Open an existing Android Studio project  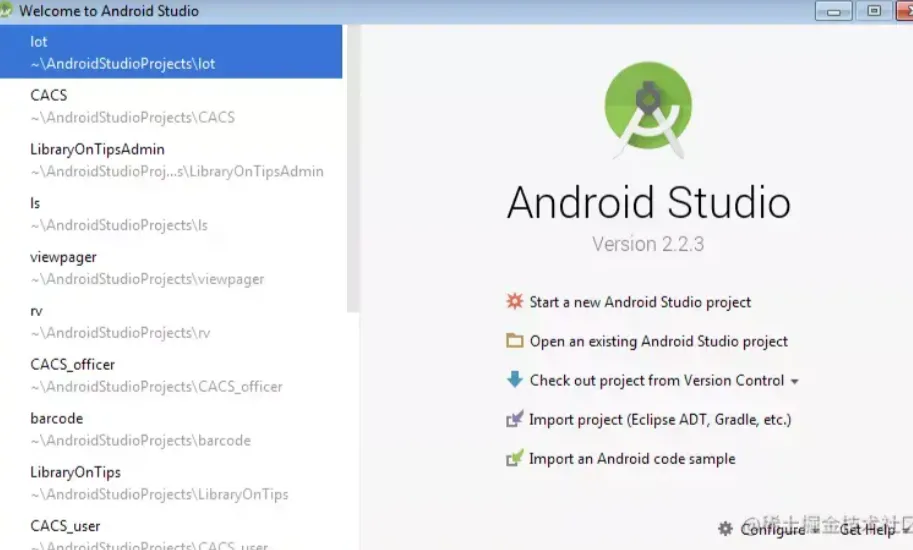659,341
